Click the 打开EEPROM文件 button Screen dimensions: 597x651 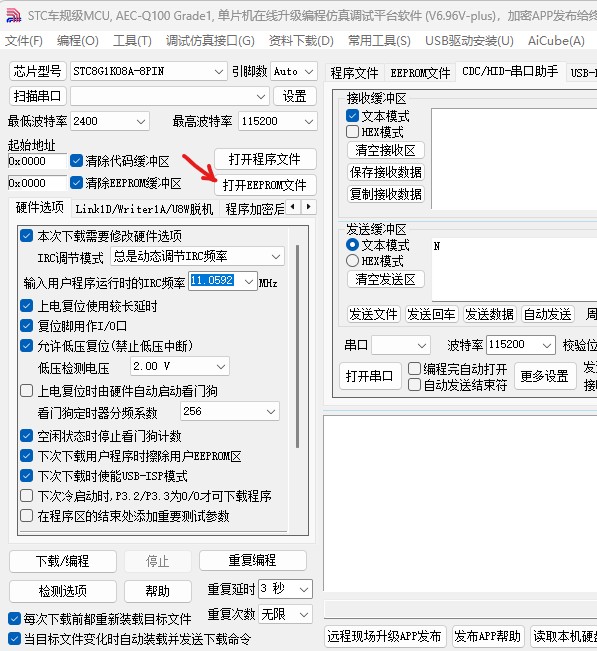(265, 185)
